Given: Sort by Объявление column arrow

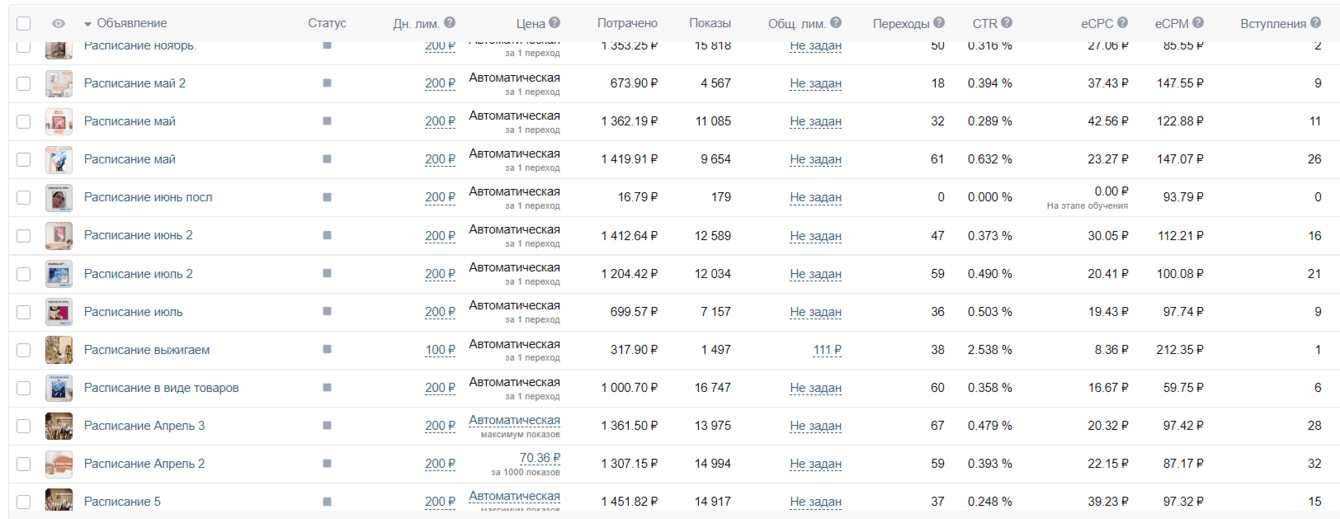Looking at the screenshot, I should (x=88, y=24).
